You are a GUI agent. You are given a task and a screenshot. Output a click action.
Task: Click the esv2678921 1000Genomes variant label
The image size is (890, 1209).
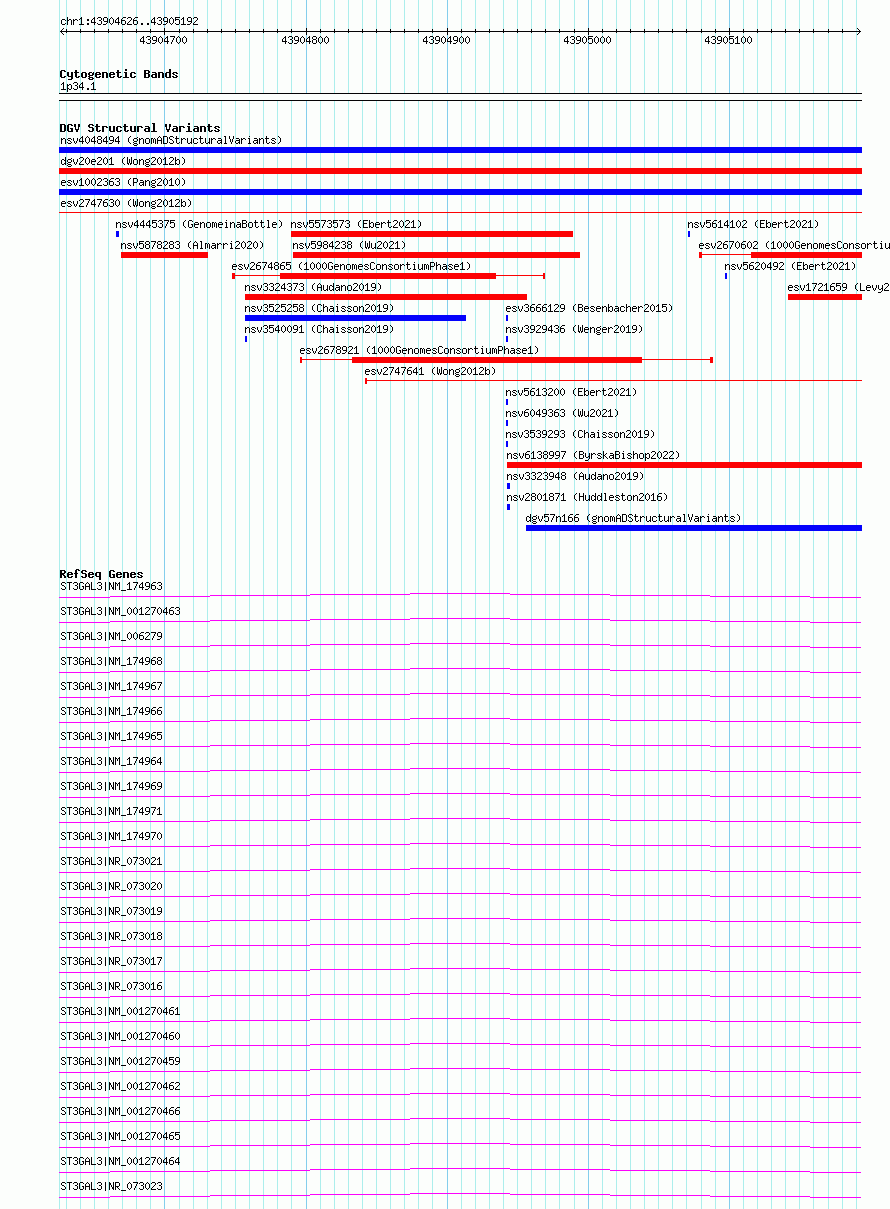point(419,350)
